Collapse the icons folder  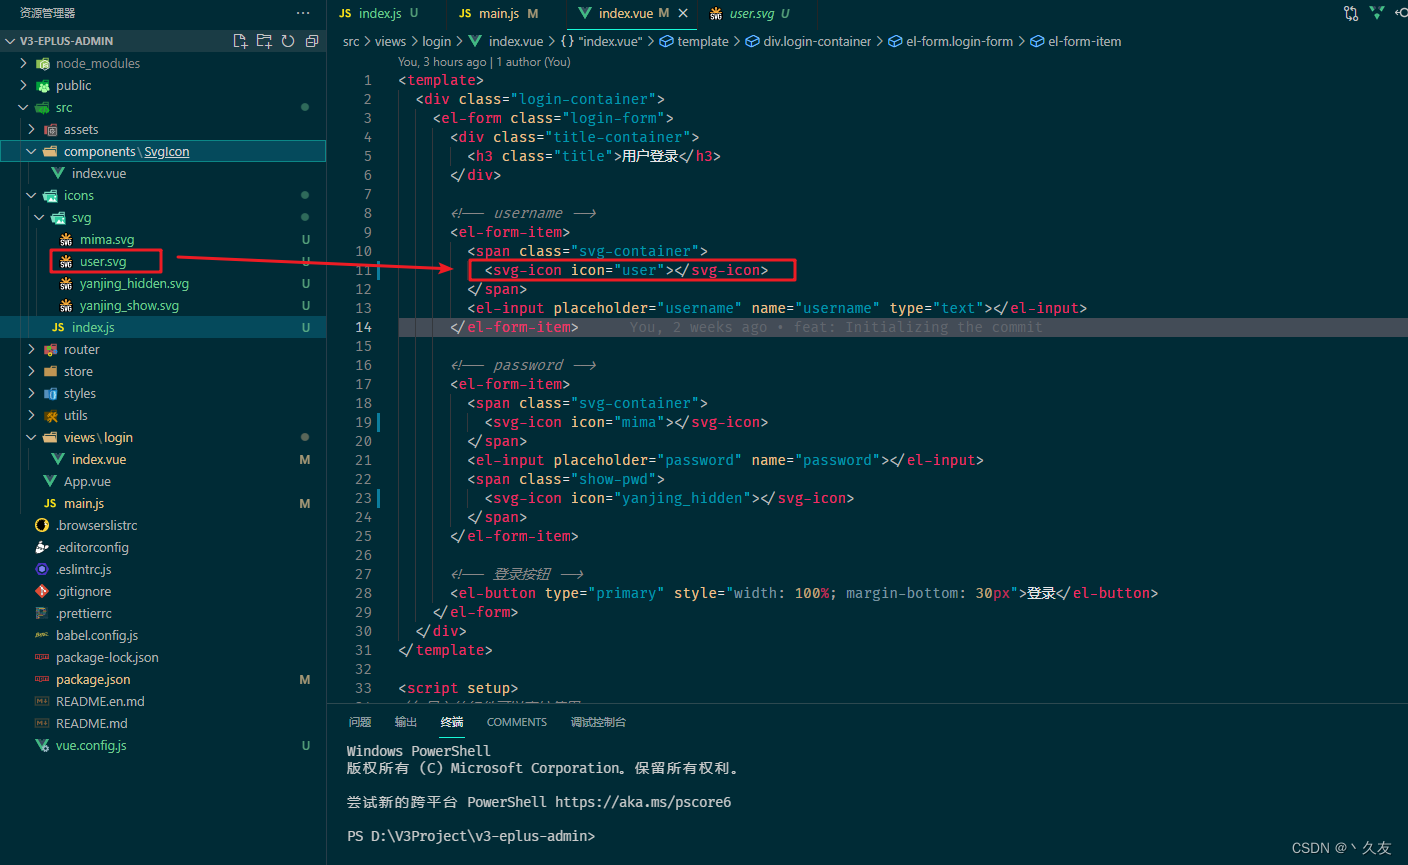(x=32, y=195)
